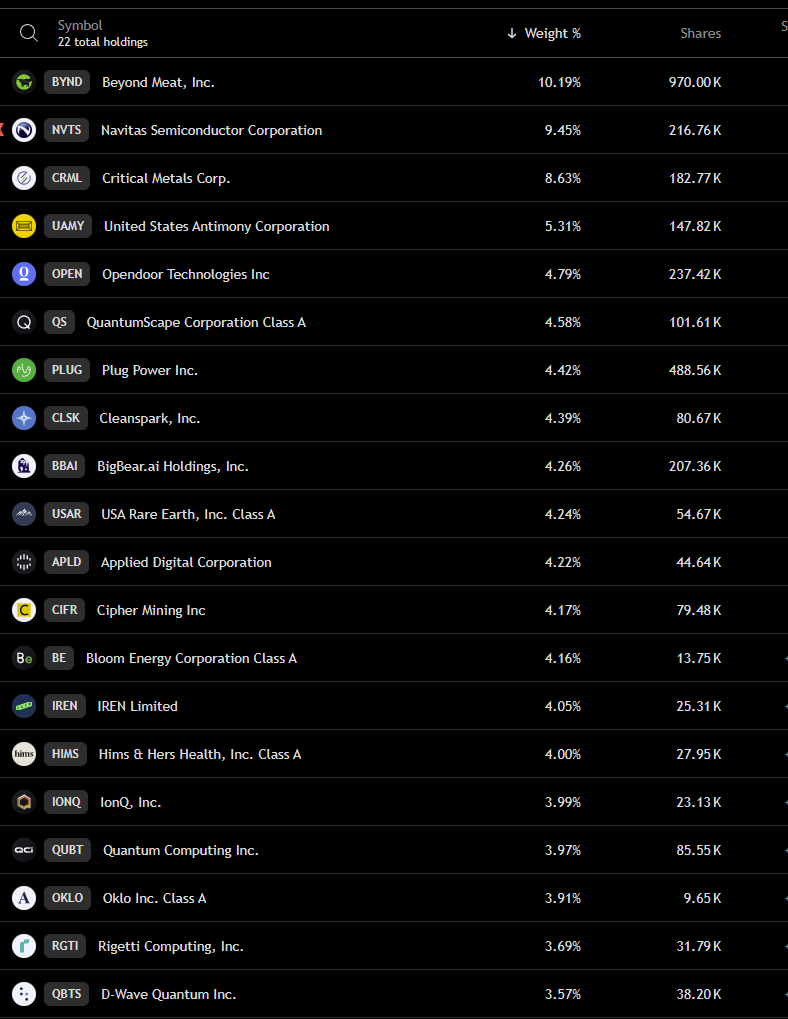Click the QuantumScape Q logo icon
Image resolution: width=788 pixels, height=1019 pixels.
point(24,322)
